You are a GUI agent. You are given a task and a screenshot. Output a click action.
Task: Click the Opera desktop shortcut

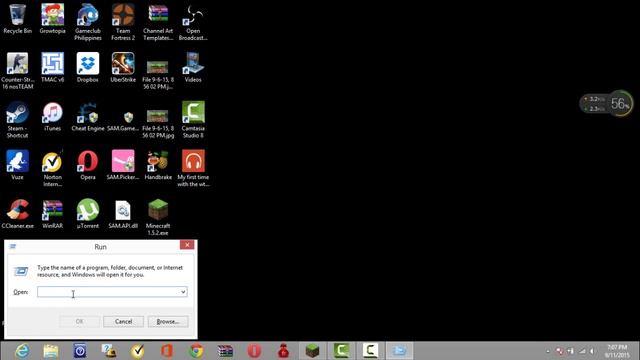(88, 165)
